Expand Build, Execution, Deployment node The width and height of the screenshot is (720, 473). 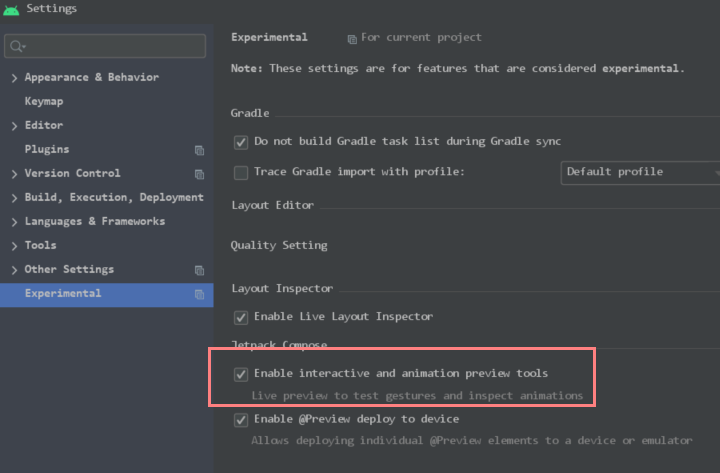(14, 198)
